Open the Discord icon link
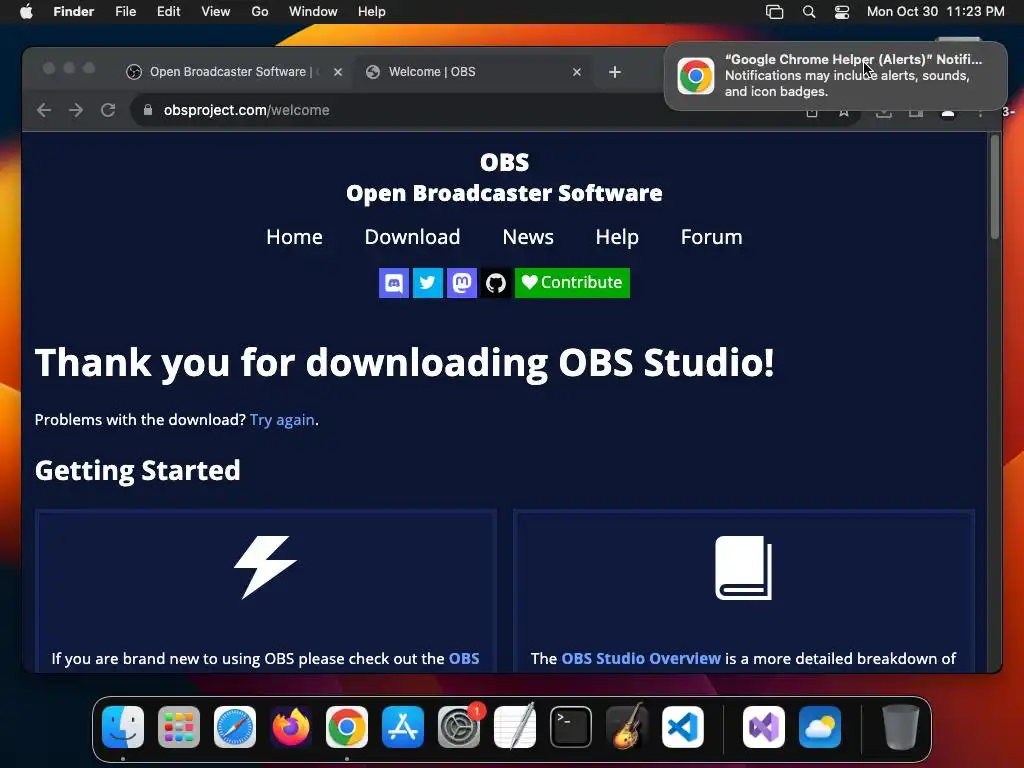The image size is (1024, 768). coord(394,283)
